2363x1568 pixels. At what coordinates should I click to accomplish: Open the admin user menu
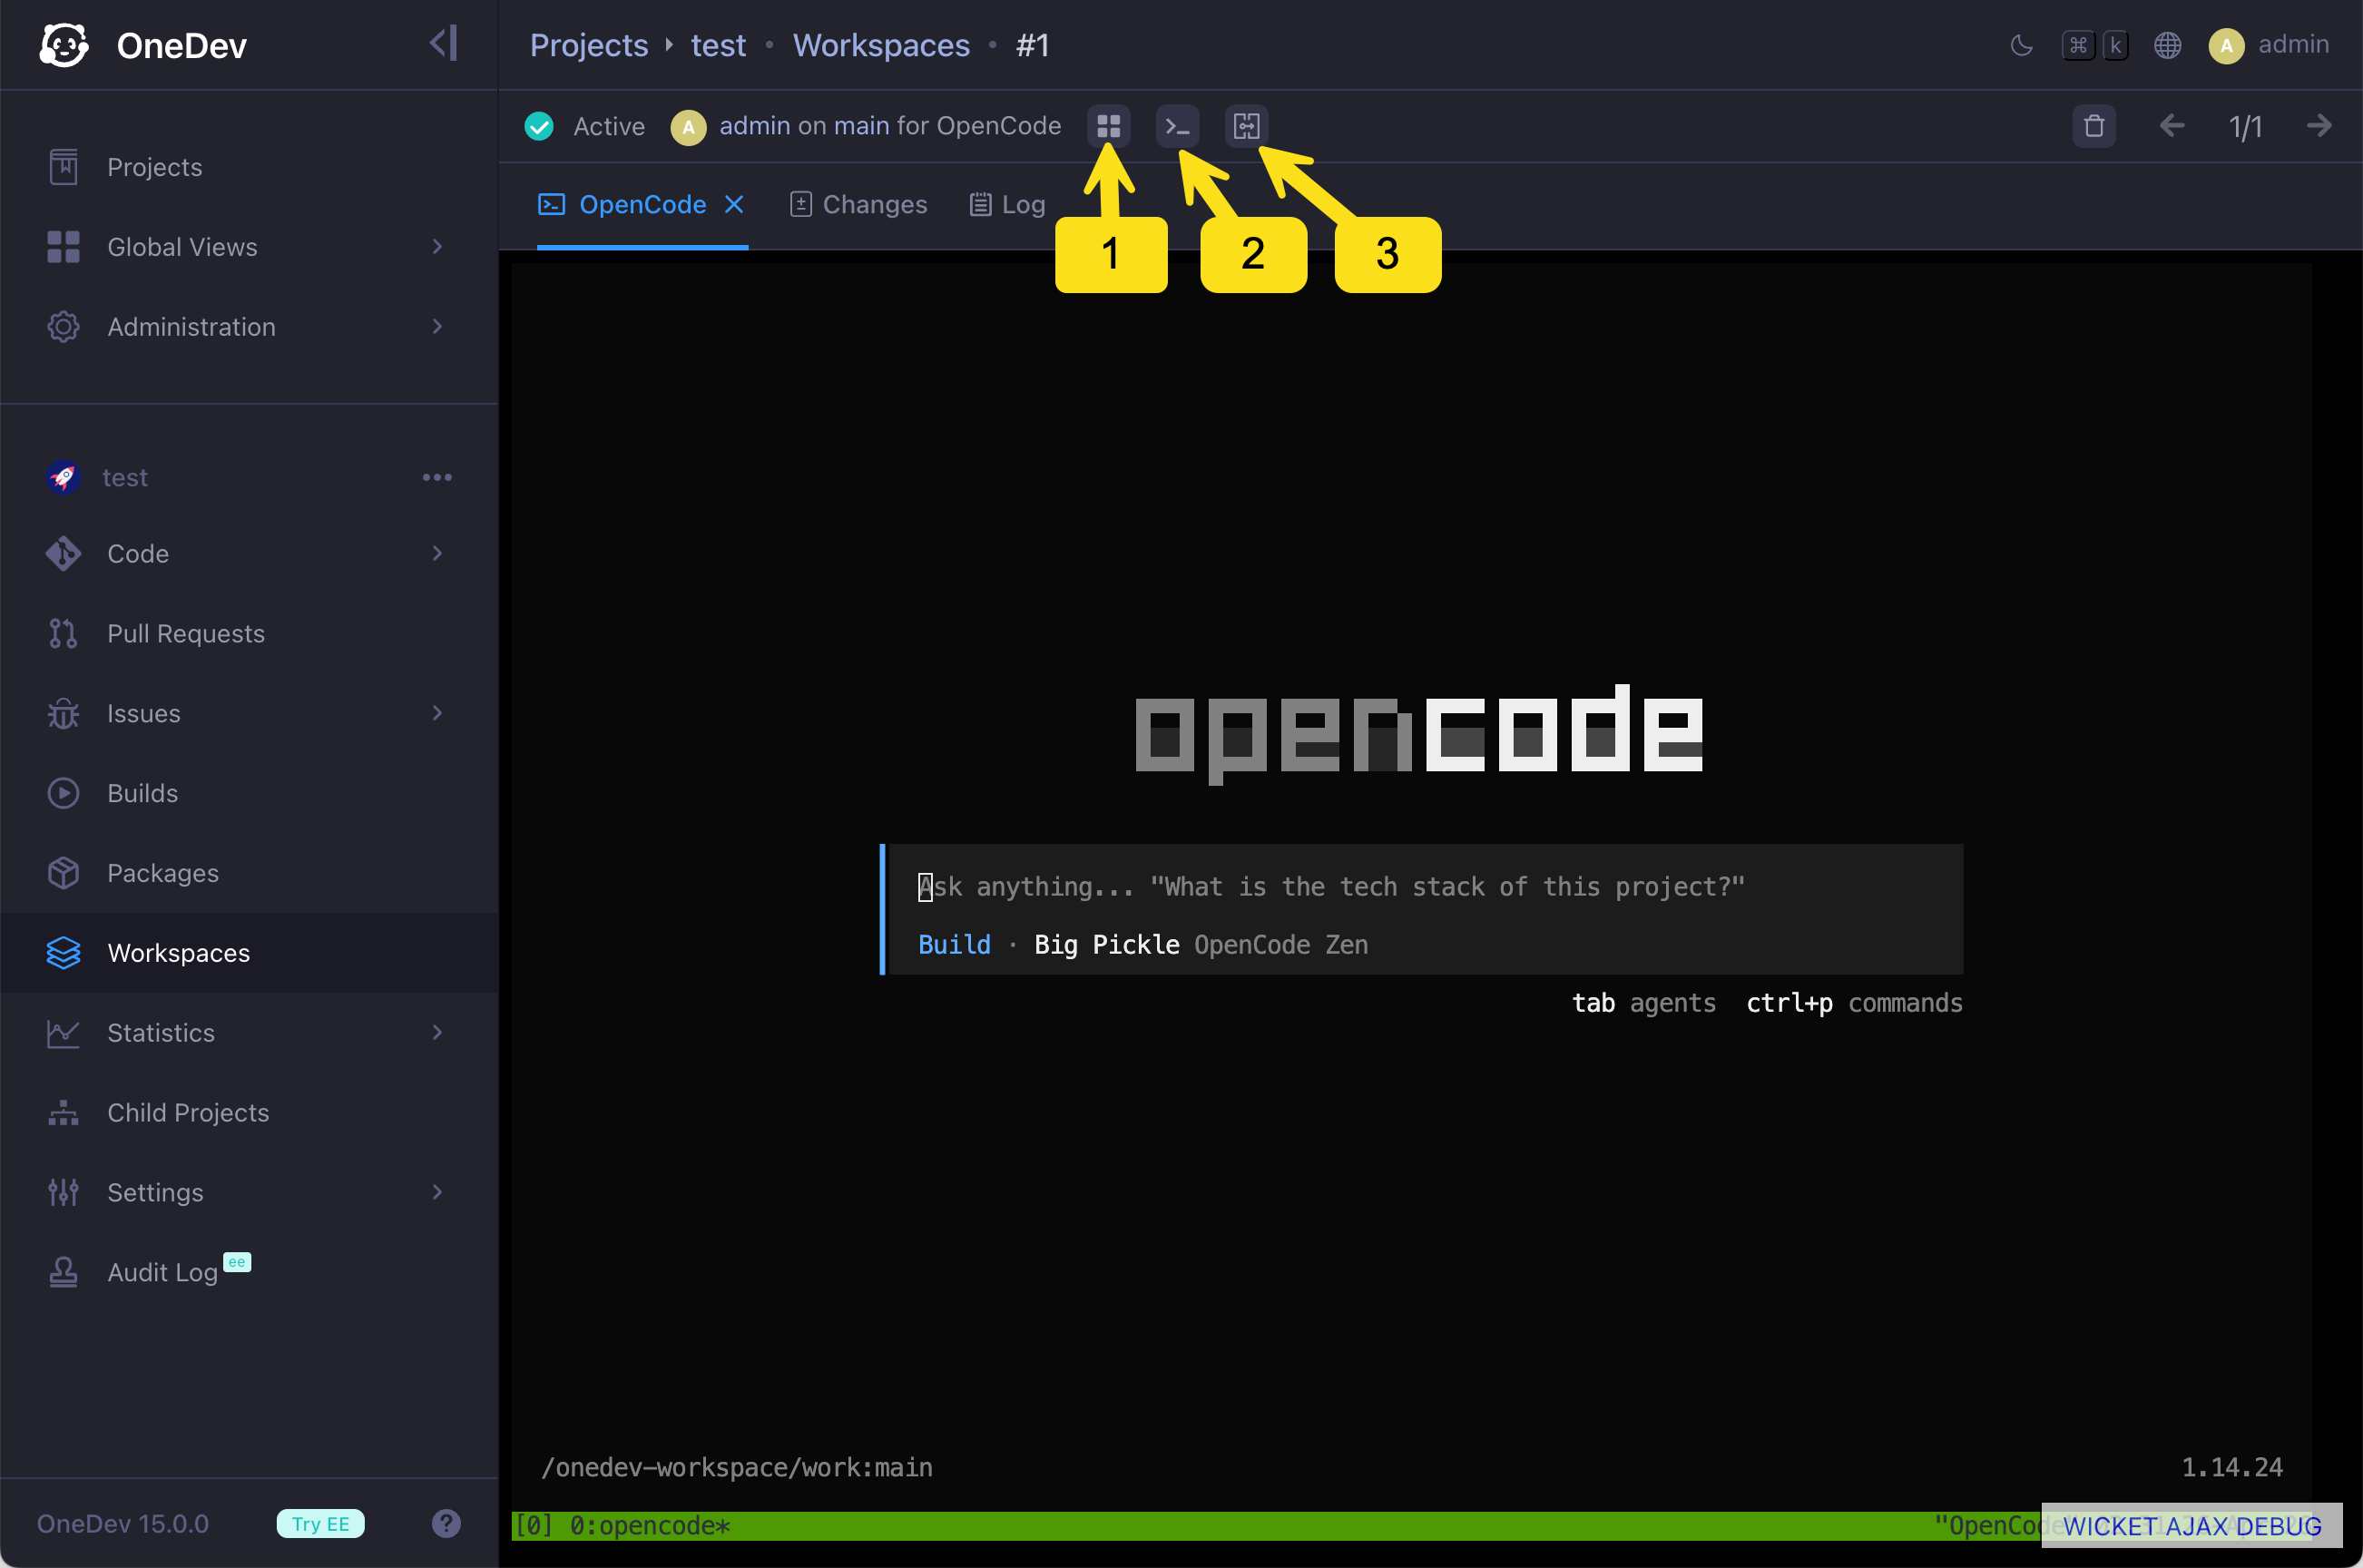point(2268,45)
